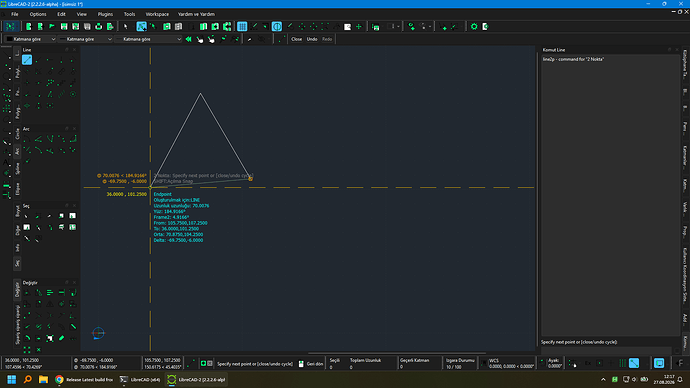Select the active Line 2 Points tool
This screenshot has width=690, height=388.
pos(27,59)
